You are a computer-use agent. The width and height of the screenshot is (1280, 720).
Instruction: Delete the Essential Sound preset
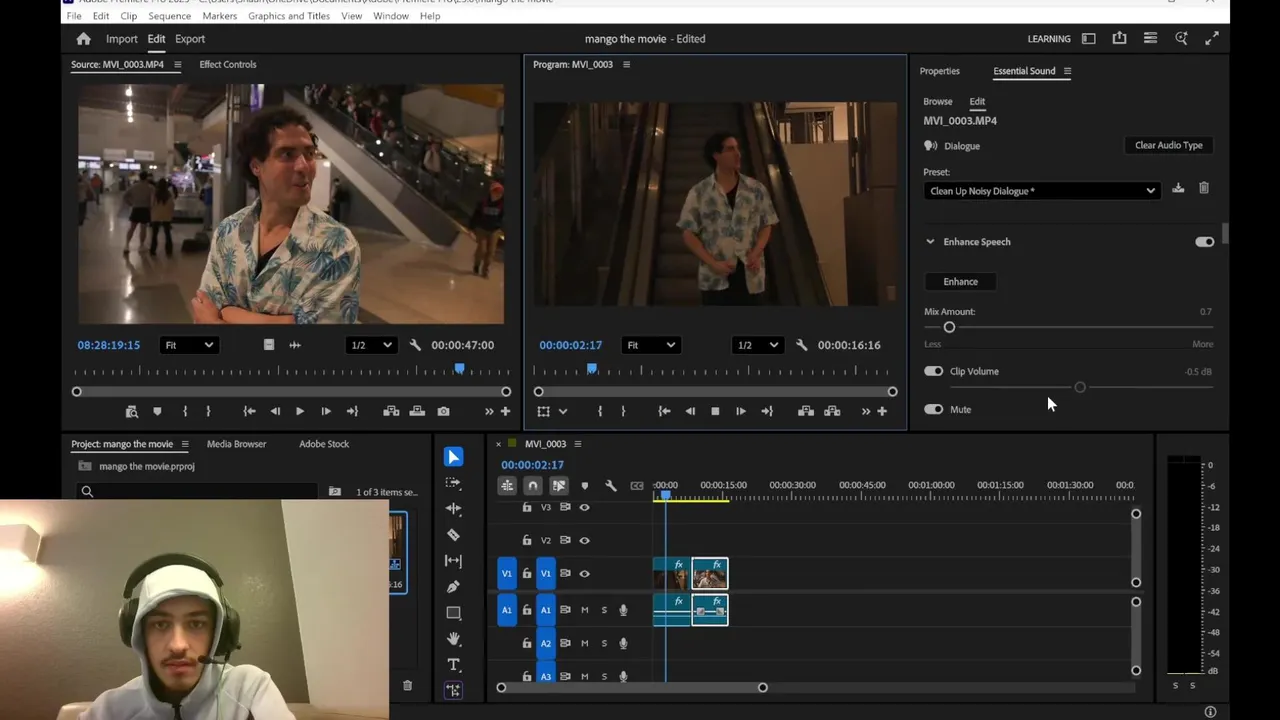tap(1204, 189)
